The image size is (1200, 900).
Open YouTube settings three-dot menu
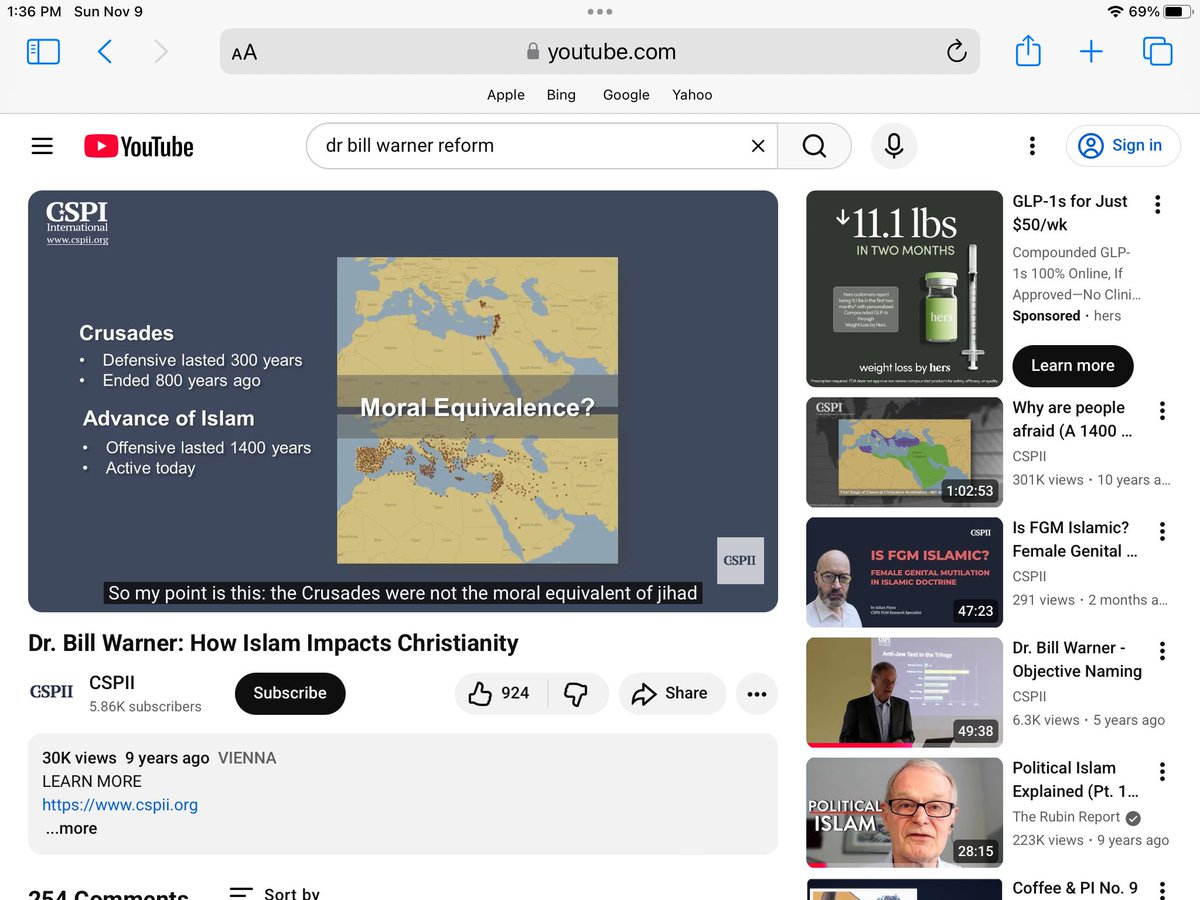coord(1032,146)
